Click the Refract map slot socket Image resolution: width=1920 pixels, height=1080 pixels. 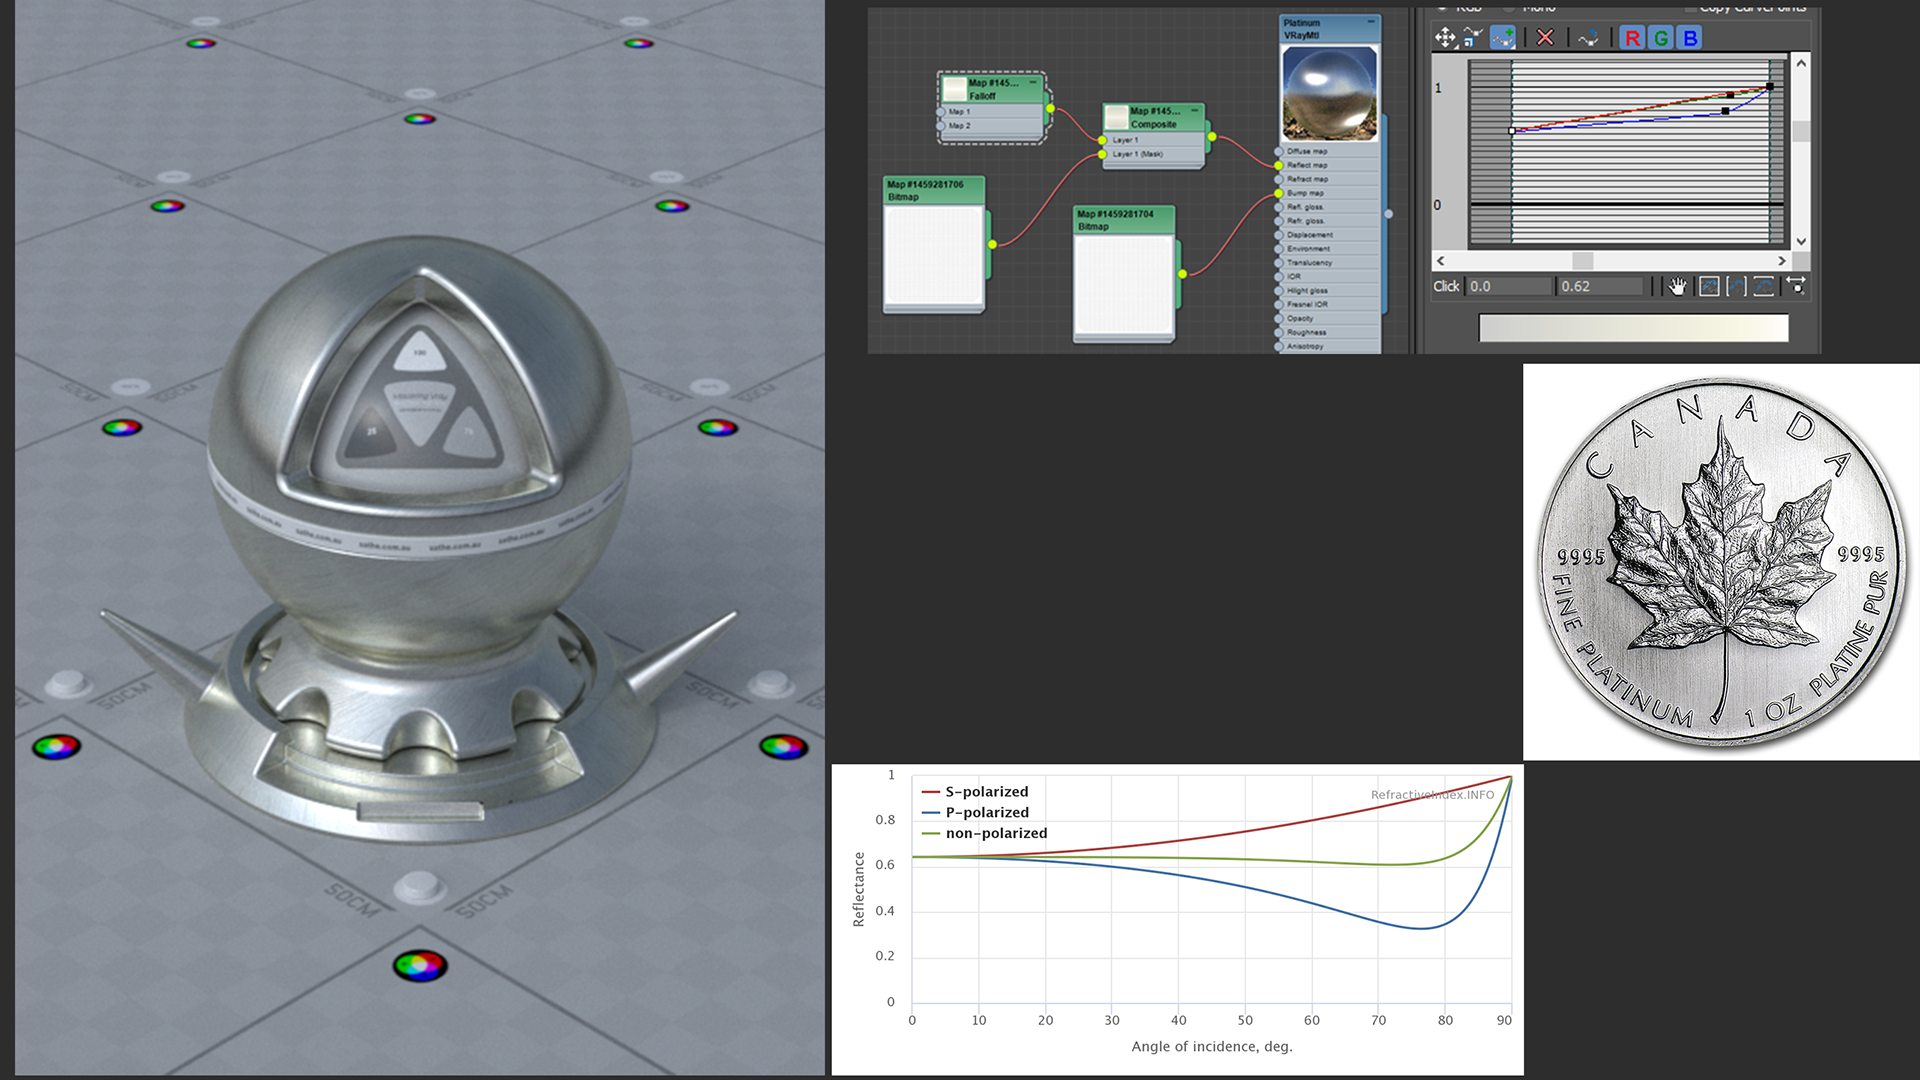pyautogui.click(x=1279, y=179)
